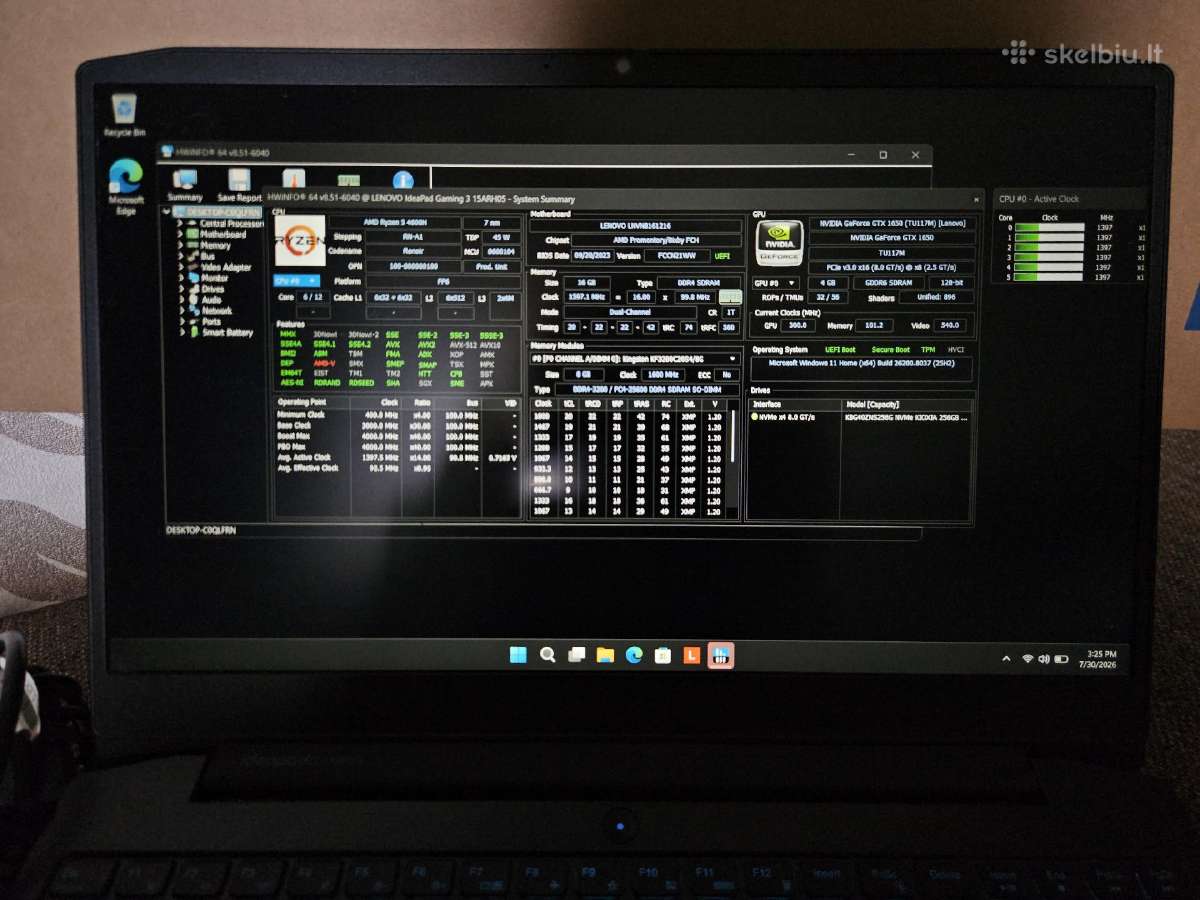Click the highlighted HWiNFO taskbar icon
The width and height of the screenshot is (1200, 900).
pos(720,655)
